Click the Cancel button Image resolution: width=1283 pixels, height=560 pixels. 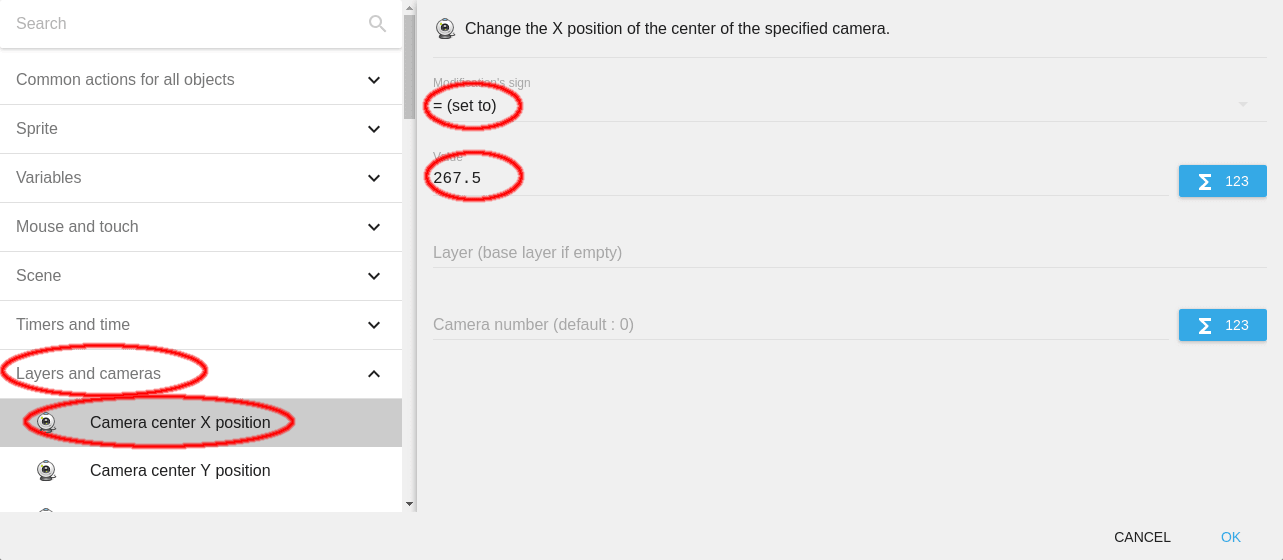point(1142,537)
